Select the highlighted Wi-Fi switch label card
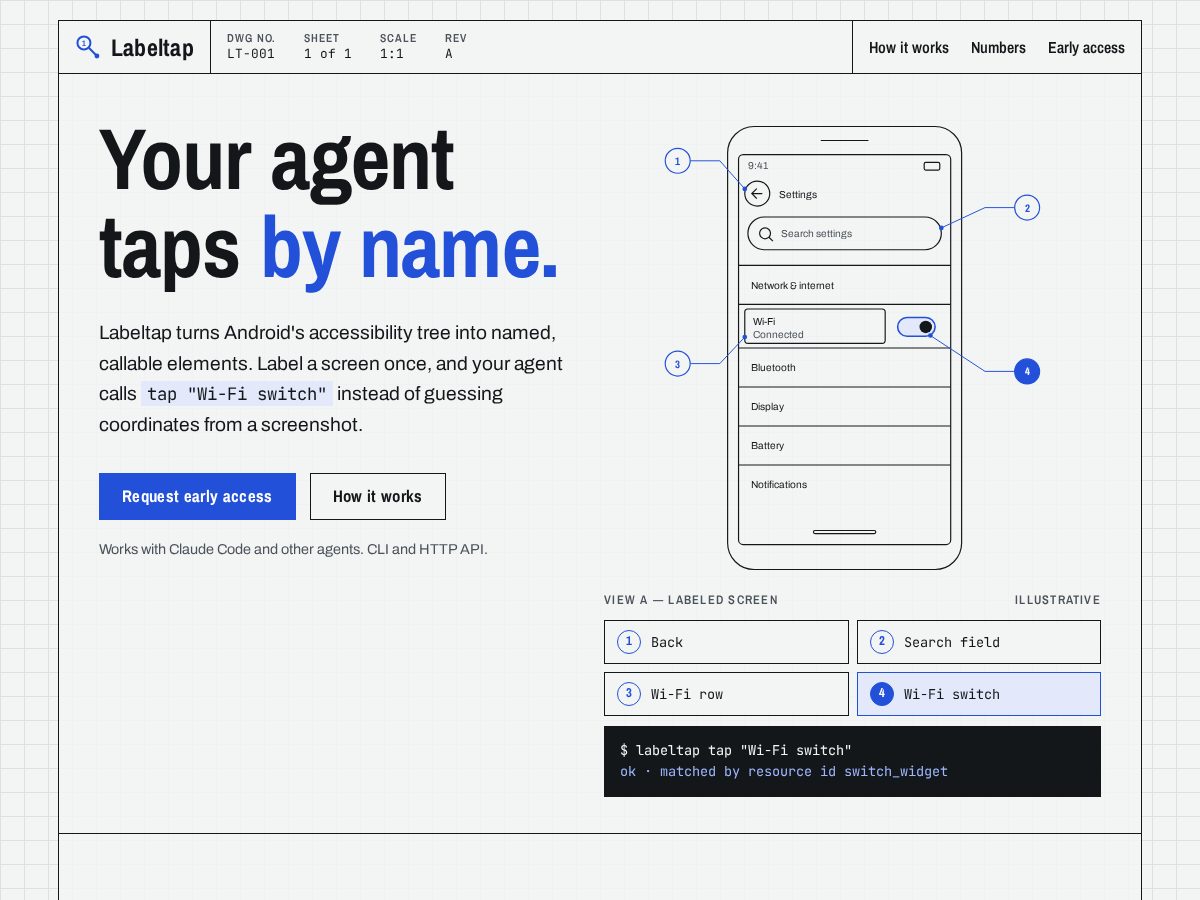 pyautogui.click(x=979, y=694)
